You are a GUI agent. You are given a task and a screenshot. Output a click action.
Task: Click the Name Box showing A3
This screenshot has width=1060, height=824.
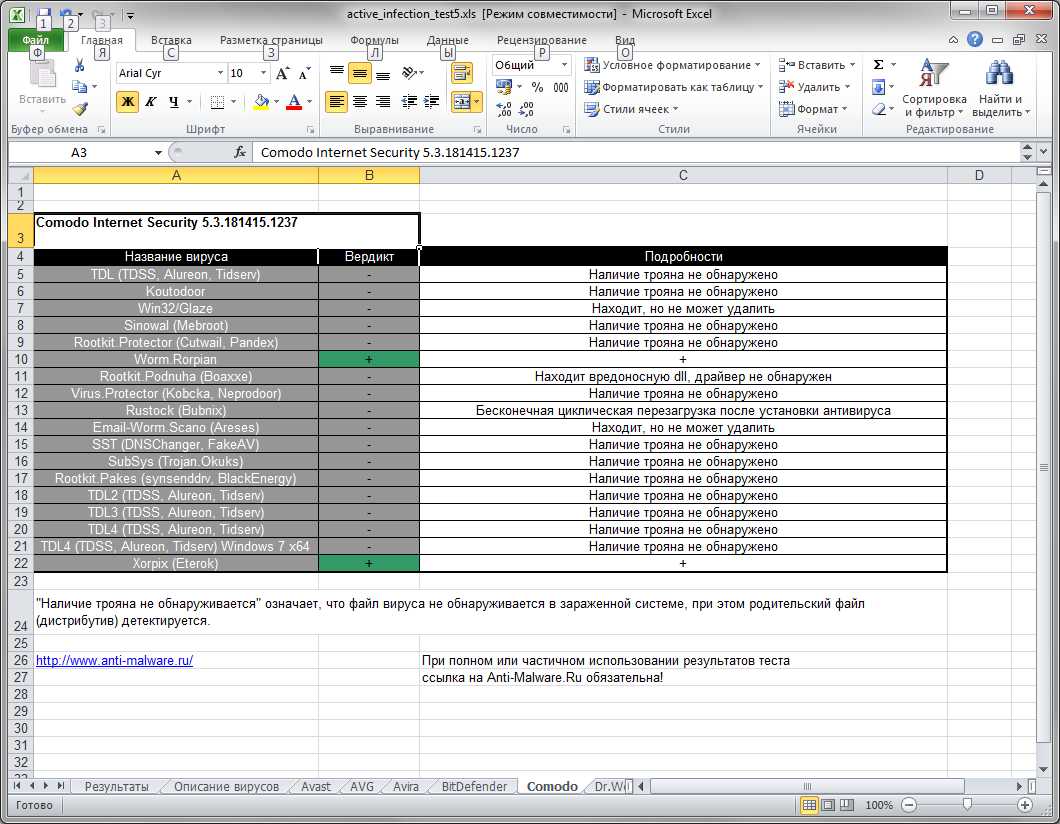[79, 152]
